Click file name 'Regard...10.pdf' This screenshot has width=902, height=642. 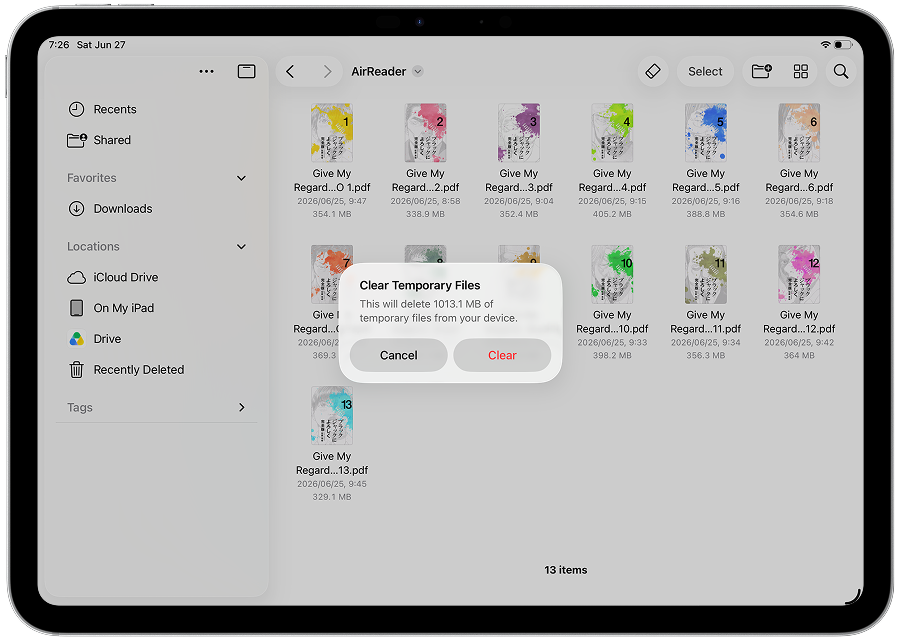click(x=612, y=329)
